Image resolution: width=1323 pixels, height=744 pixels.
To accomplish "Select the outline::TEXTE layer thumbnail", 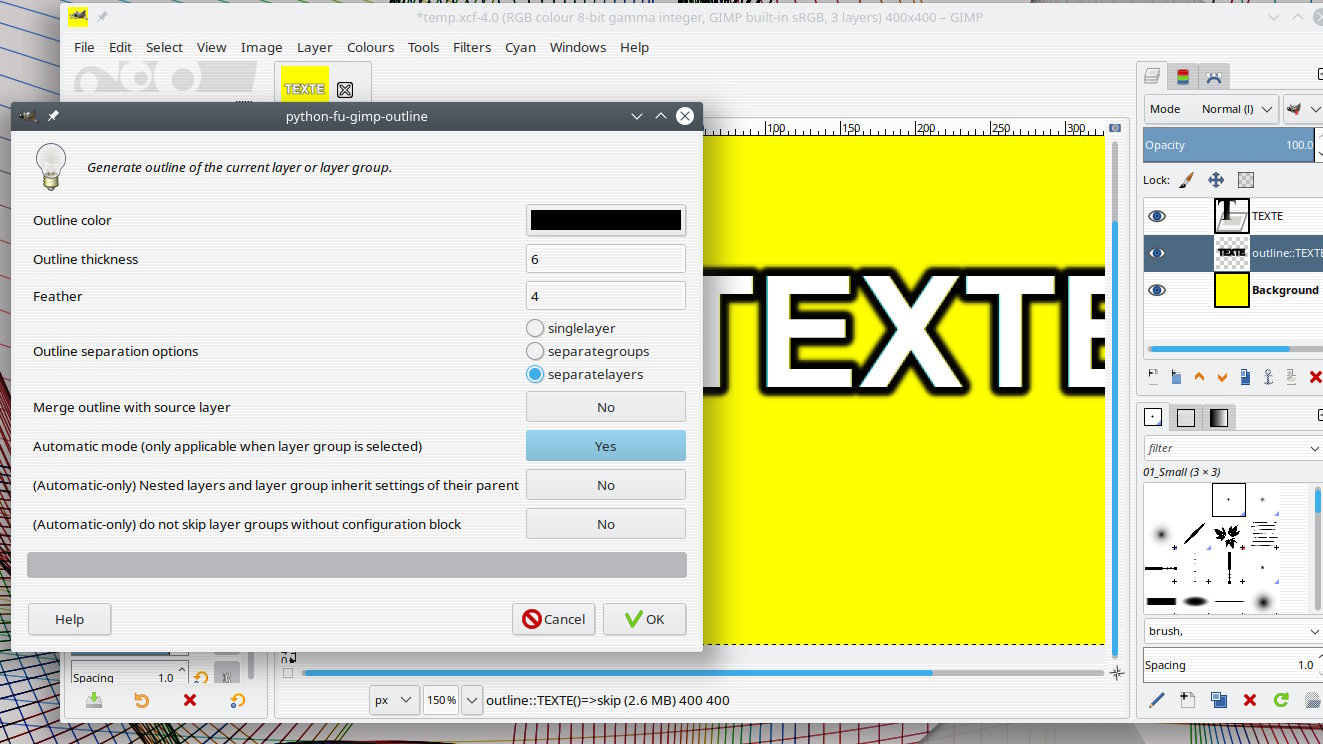I will (x=1232, y=253).
